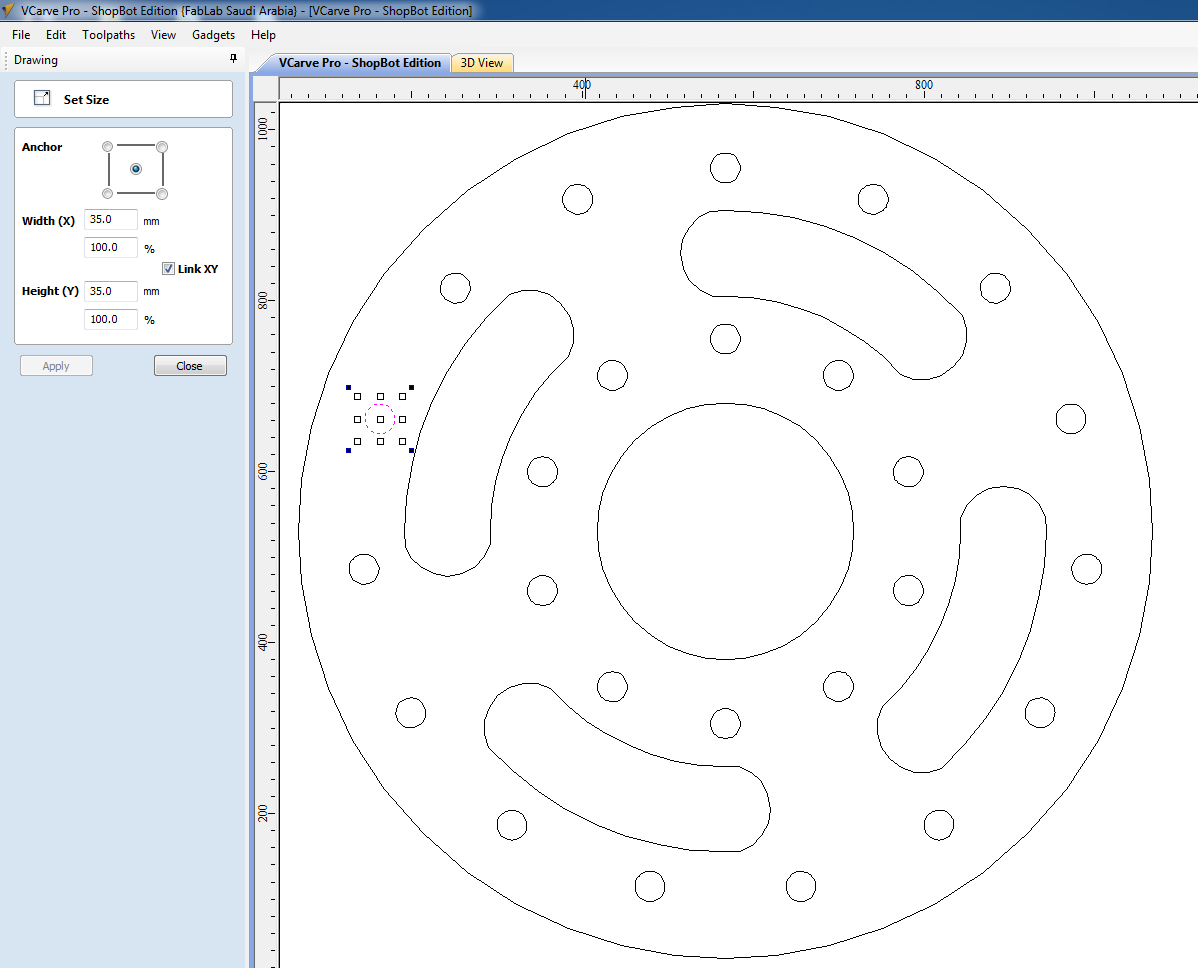The width and height of the screenshot is (1198, 968).
Task: Select the top-left anchor point
Action: (x=107, y=147)
